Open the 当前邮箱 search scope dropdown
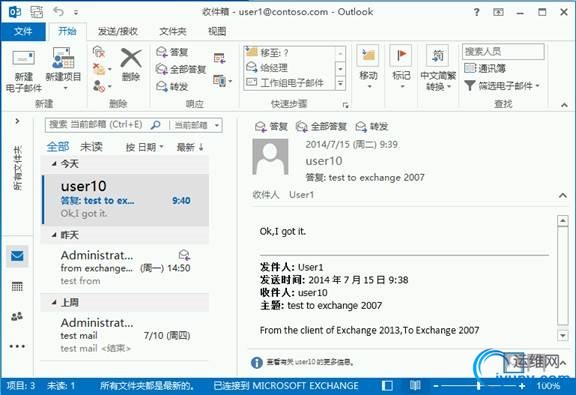576x395 pixels. (x=196, y=125)
